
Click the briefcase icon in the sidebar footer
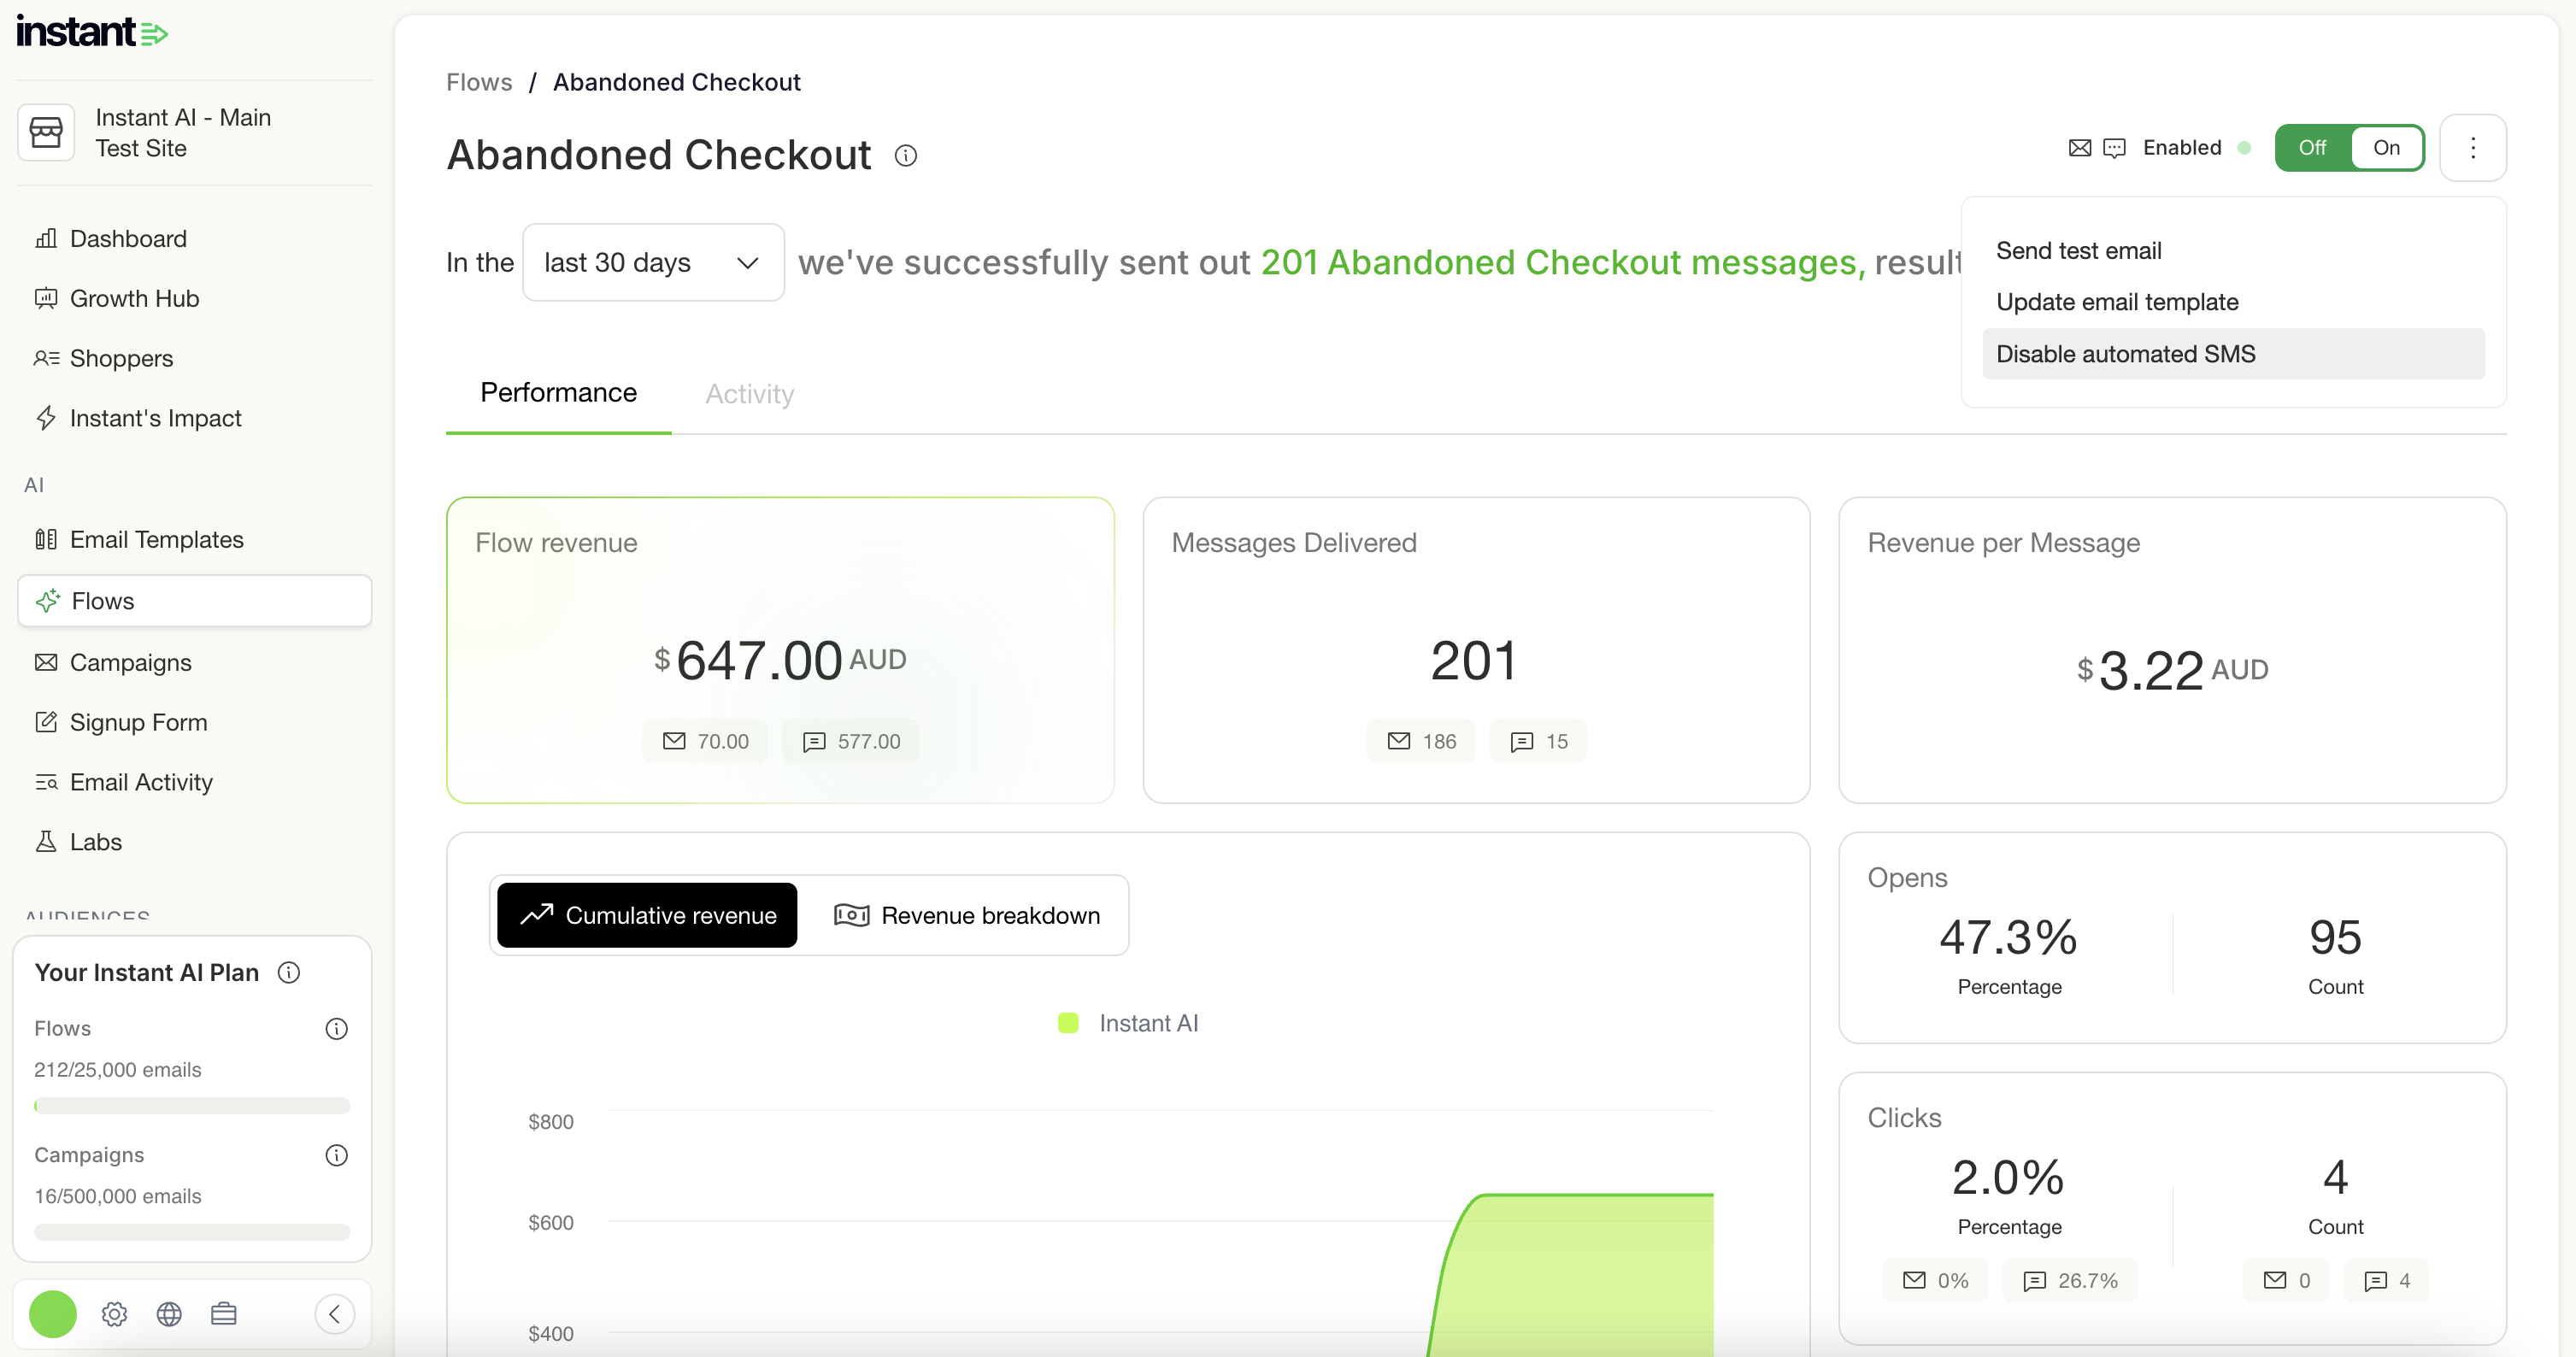[224, 1314]
